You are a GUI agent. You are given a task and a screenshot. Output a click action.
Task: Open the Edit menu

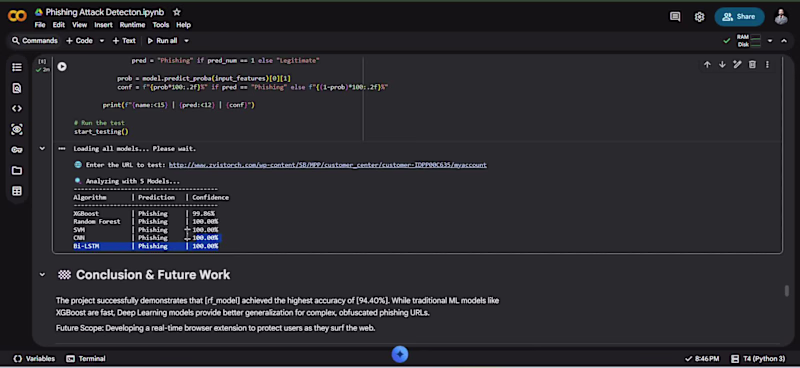(x=59, y=25)
